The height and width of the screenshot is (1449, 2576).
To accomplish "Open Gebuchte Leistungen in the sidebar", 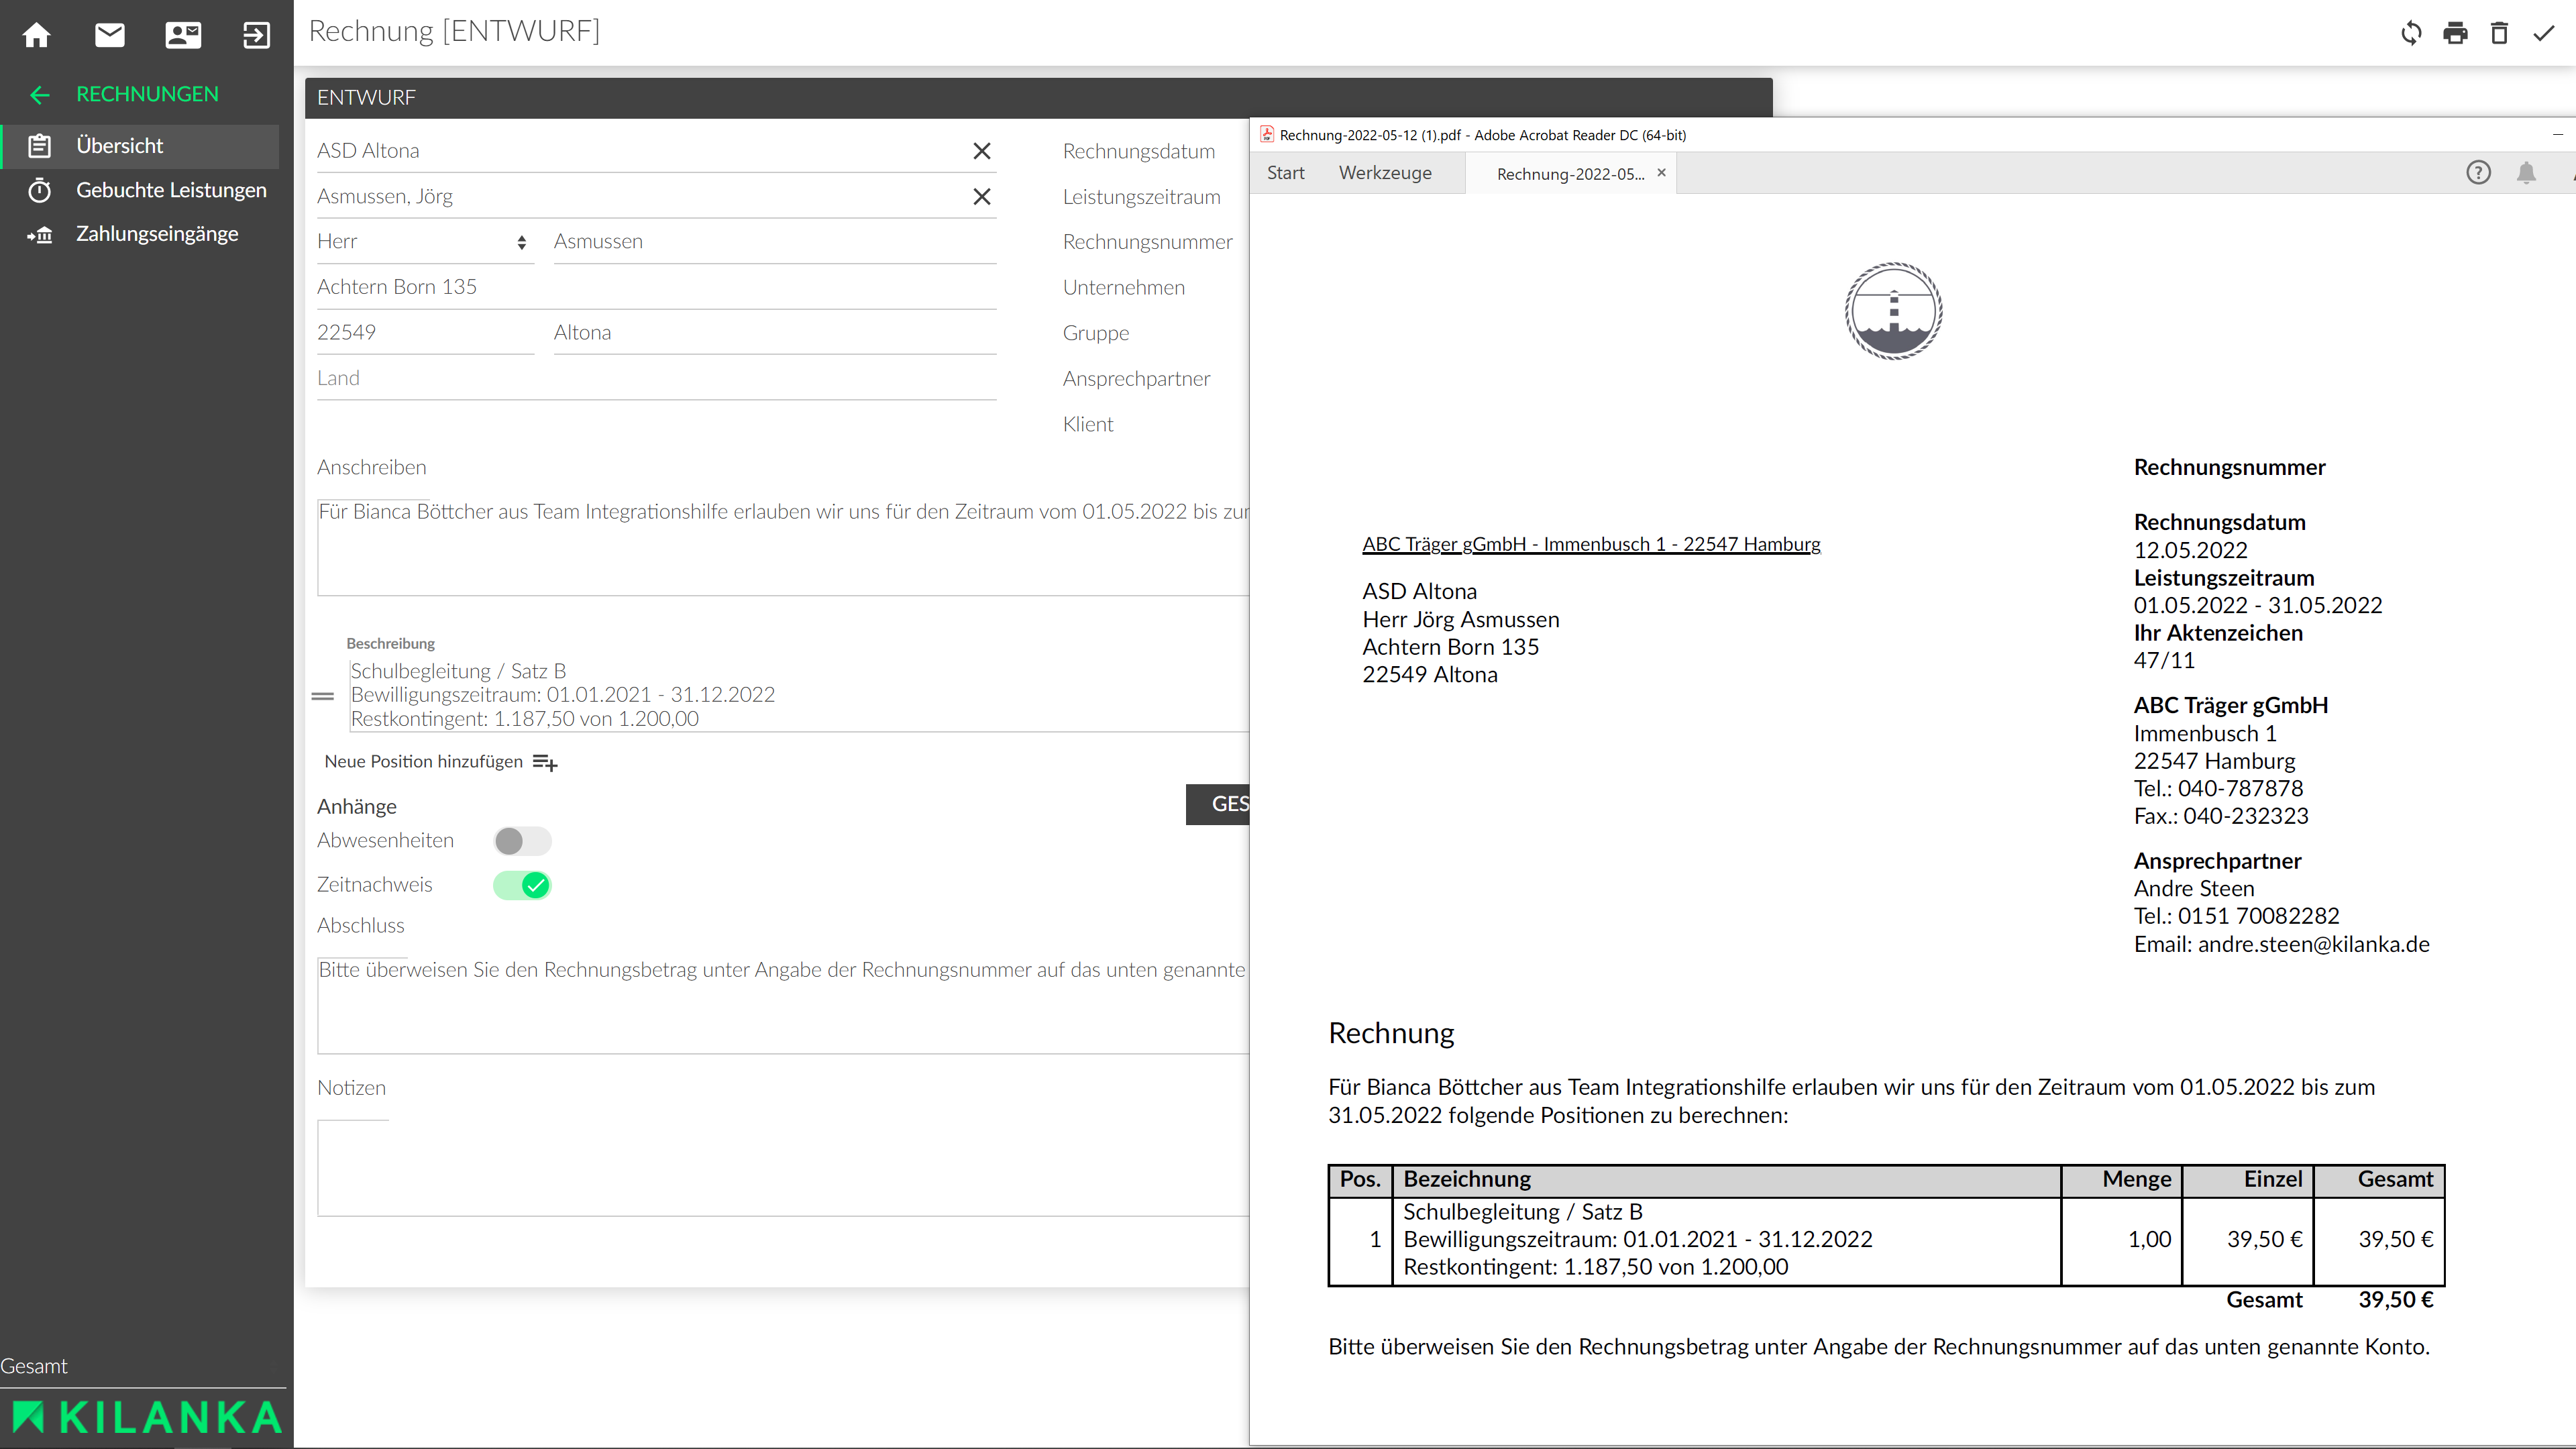I will click(171, 190).
